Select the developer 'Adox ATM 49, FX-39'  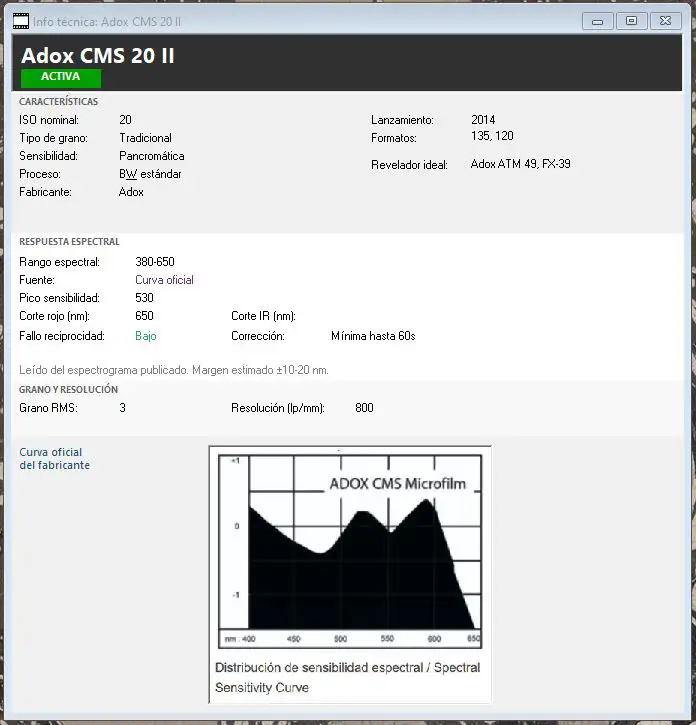[520, 164]
